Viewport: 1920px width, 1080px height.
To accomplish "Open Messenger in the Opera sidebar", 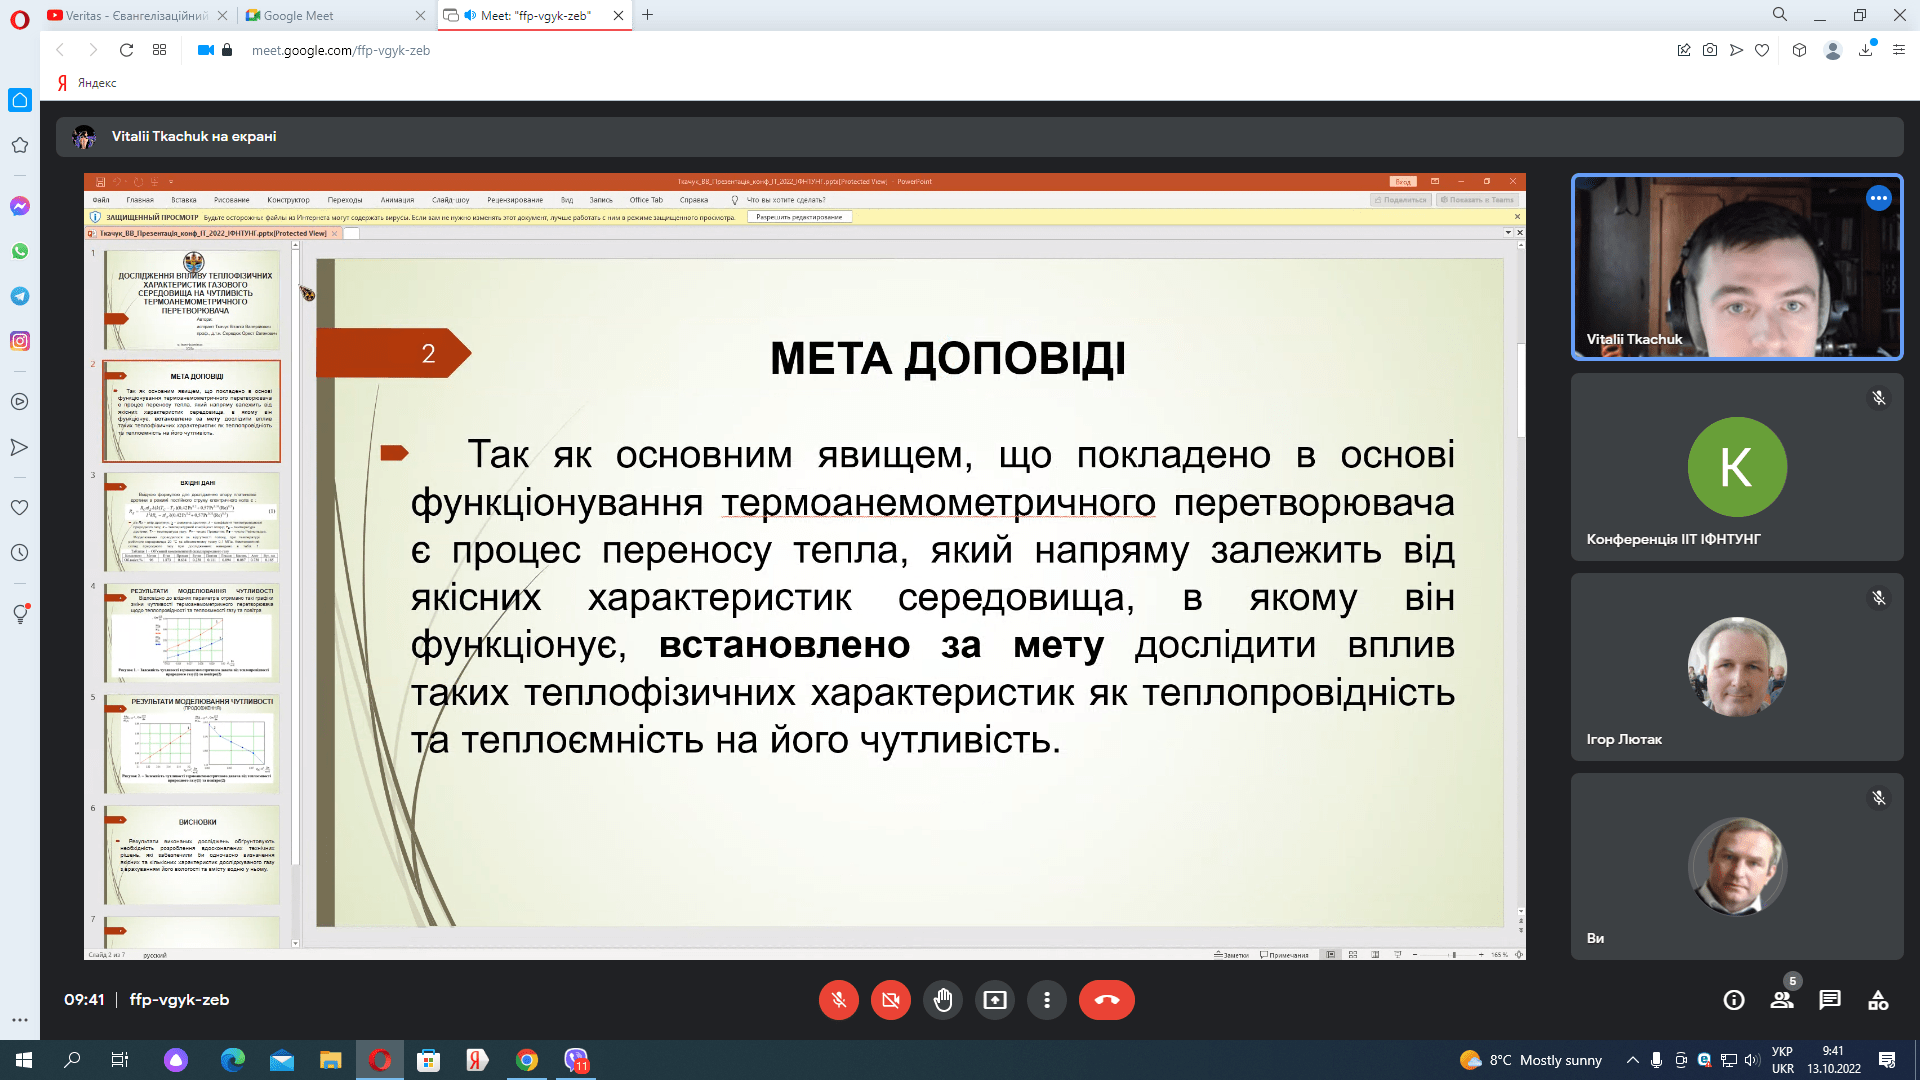I will click(19, 206).
